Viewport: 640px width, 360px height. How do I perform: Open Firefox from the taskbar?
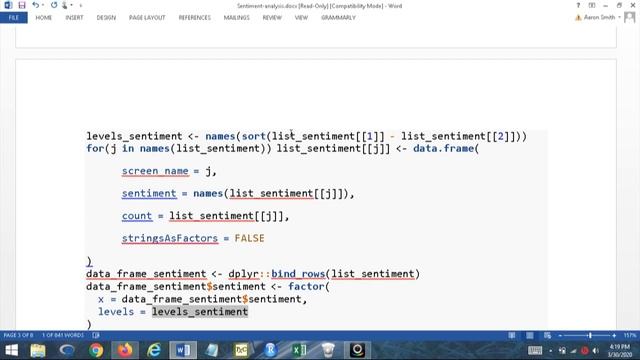coord(125,350)
